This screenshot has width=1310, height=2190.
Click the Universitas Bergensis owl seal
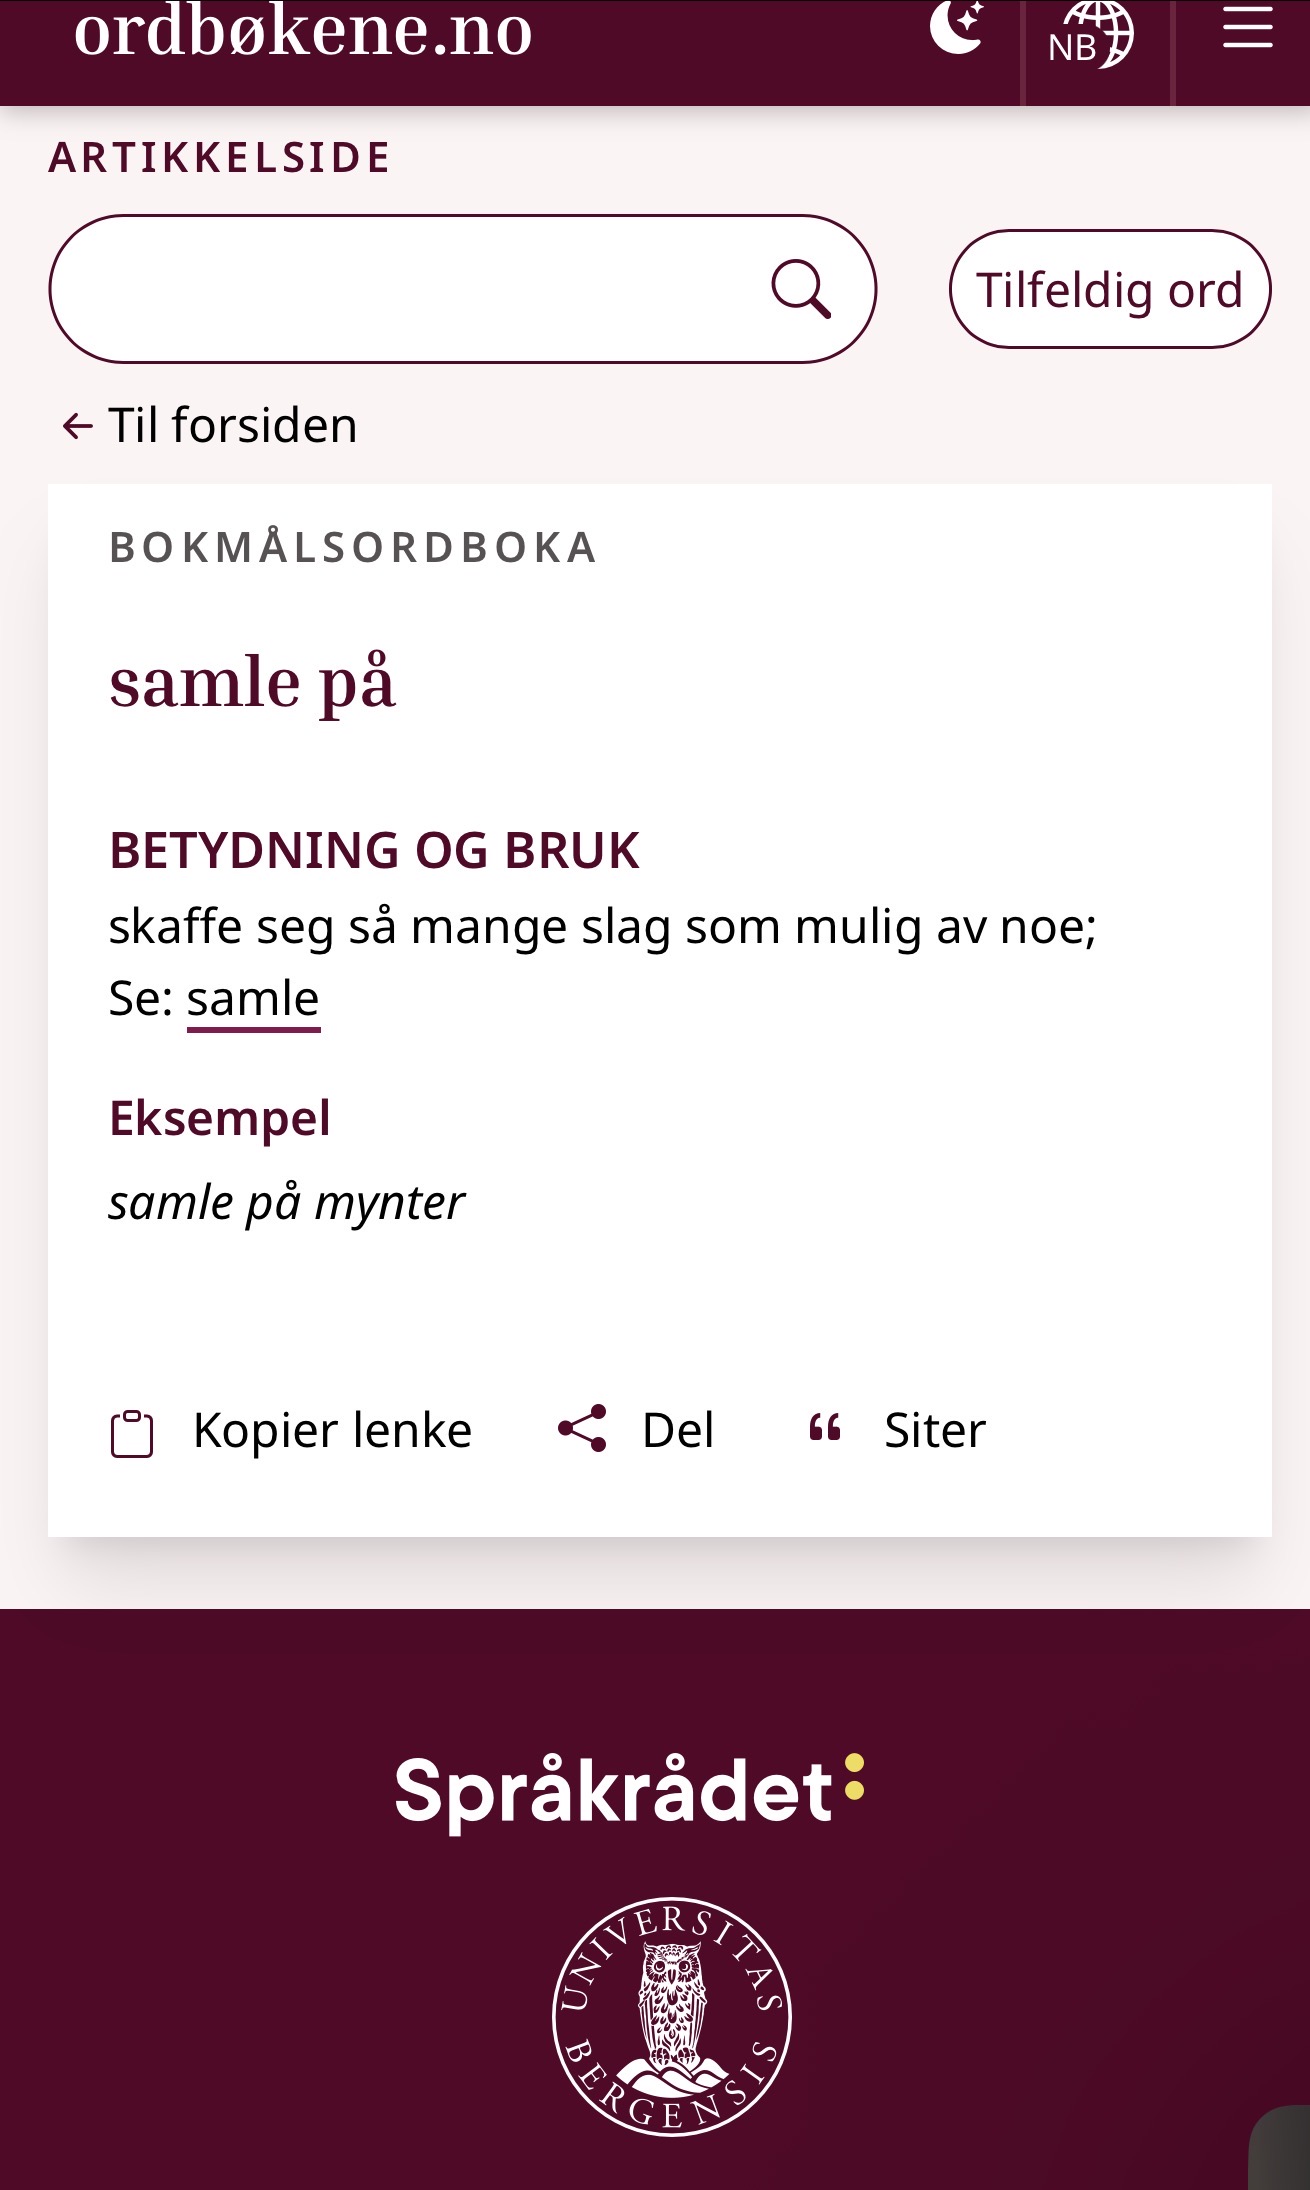pos(671,2015)
